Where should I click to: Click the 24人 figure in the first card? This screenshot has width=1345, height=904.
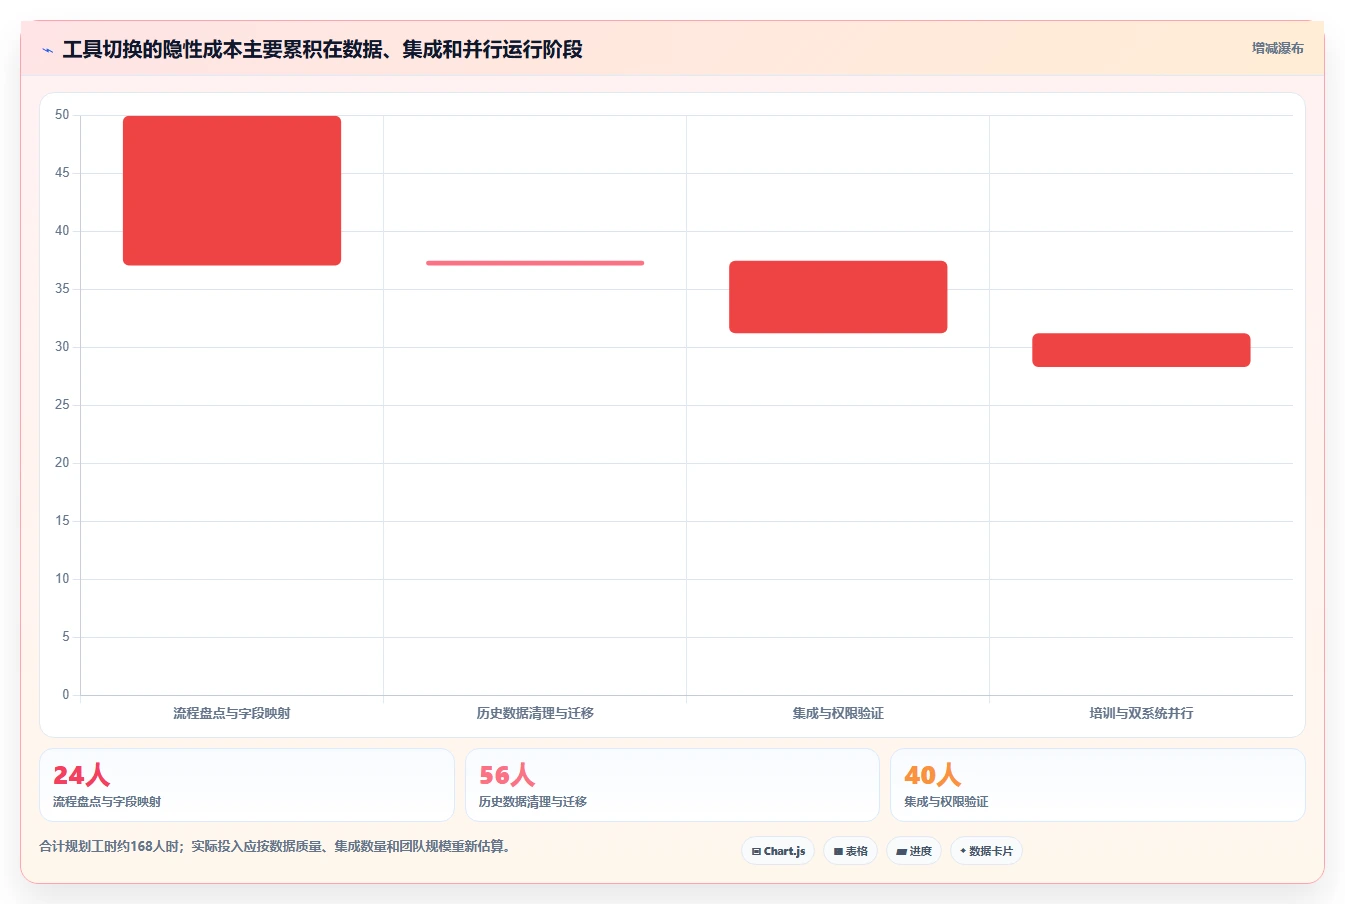[81, 775]
